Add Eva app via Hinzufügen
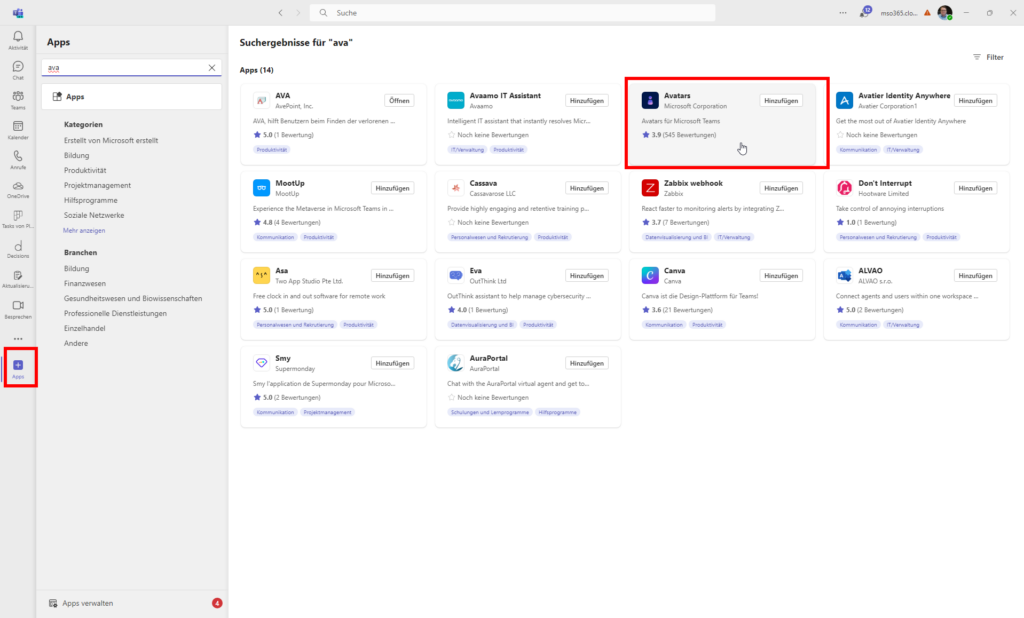This screenshot has width=1024, height=618. click(x=586, y=276)
